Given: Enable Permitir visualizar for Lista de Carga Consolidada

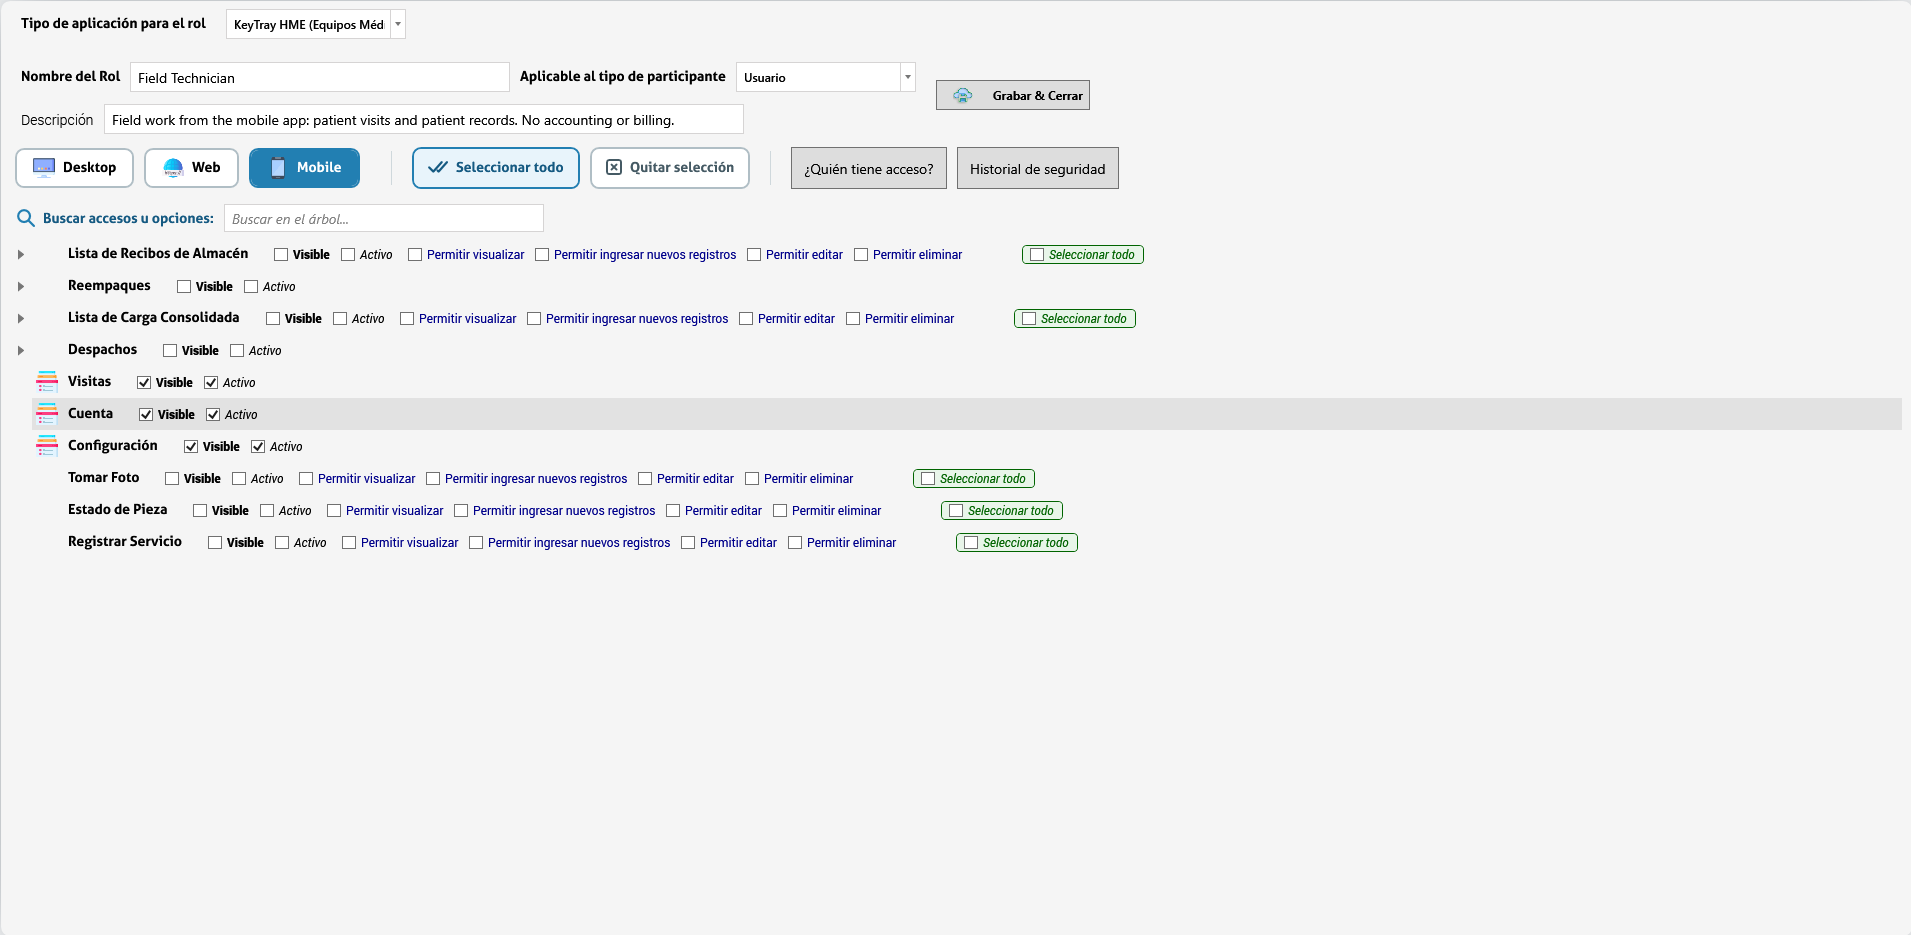Looking at the screenshot, I should (x=407, y=318).
